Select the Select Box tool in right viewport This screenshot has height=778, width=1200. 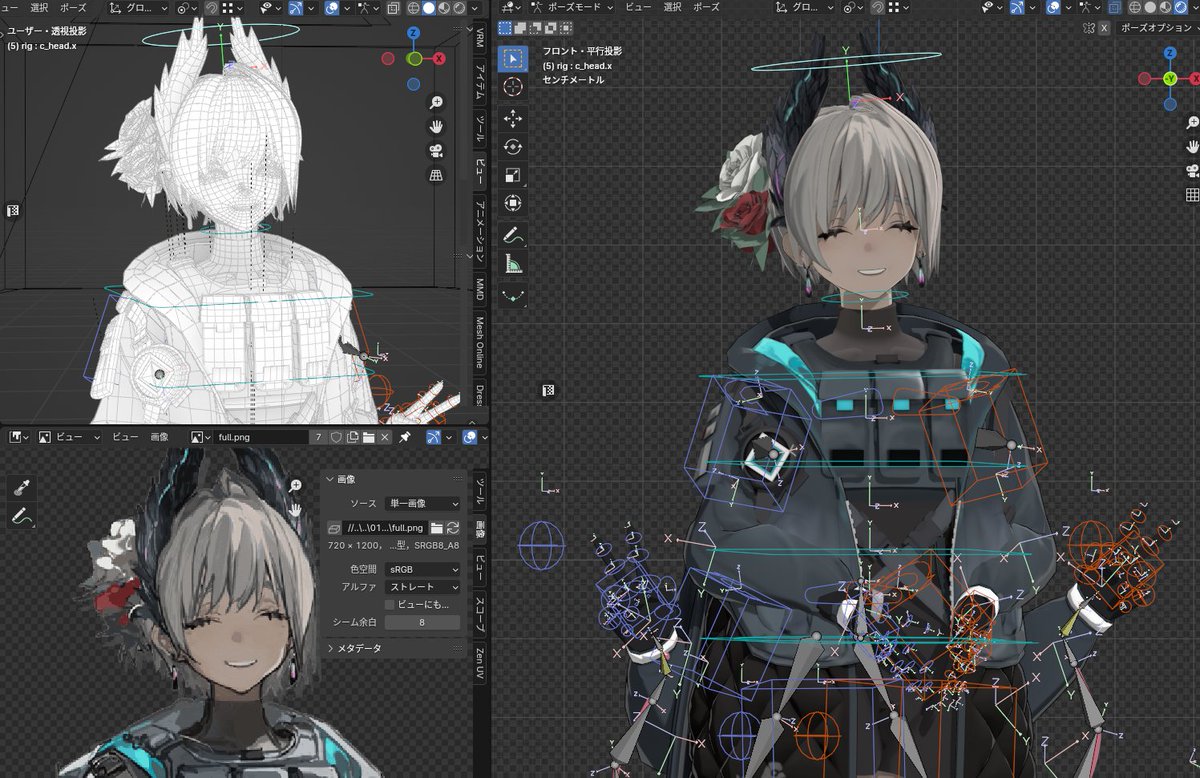point(513,58)
